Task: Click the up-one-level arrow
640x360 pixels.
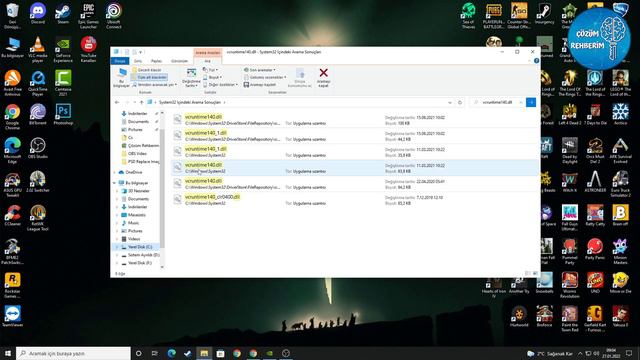Action: point(142,102)
